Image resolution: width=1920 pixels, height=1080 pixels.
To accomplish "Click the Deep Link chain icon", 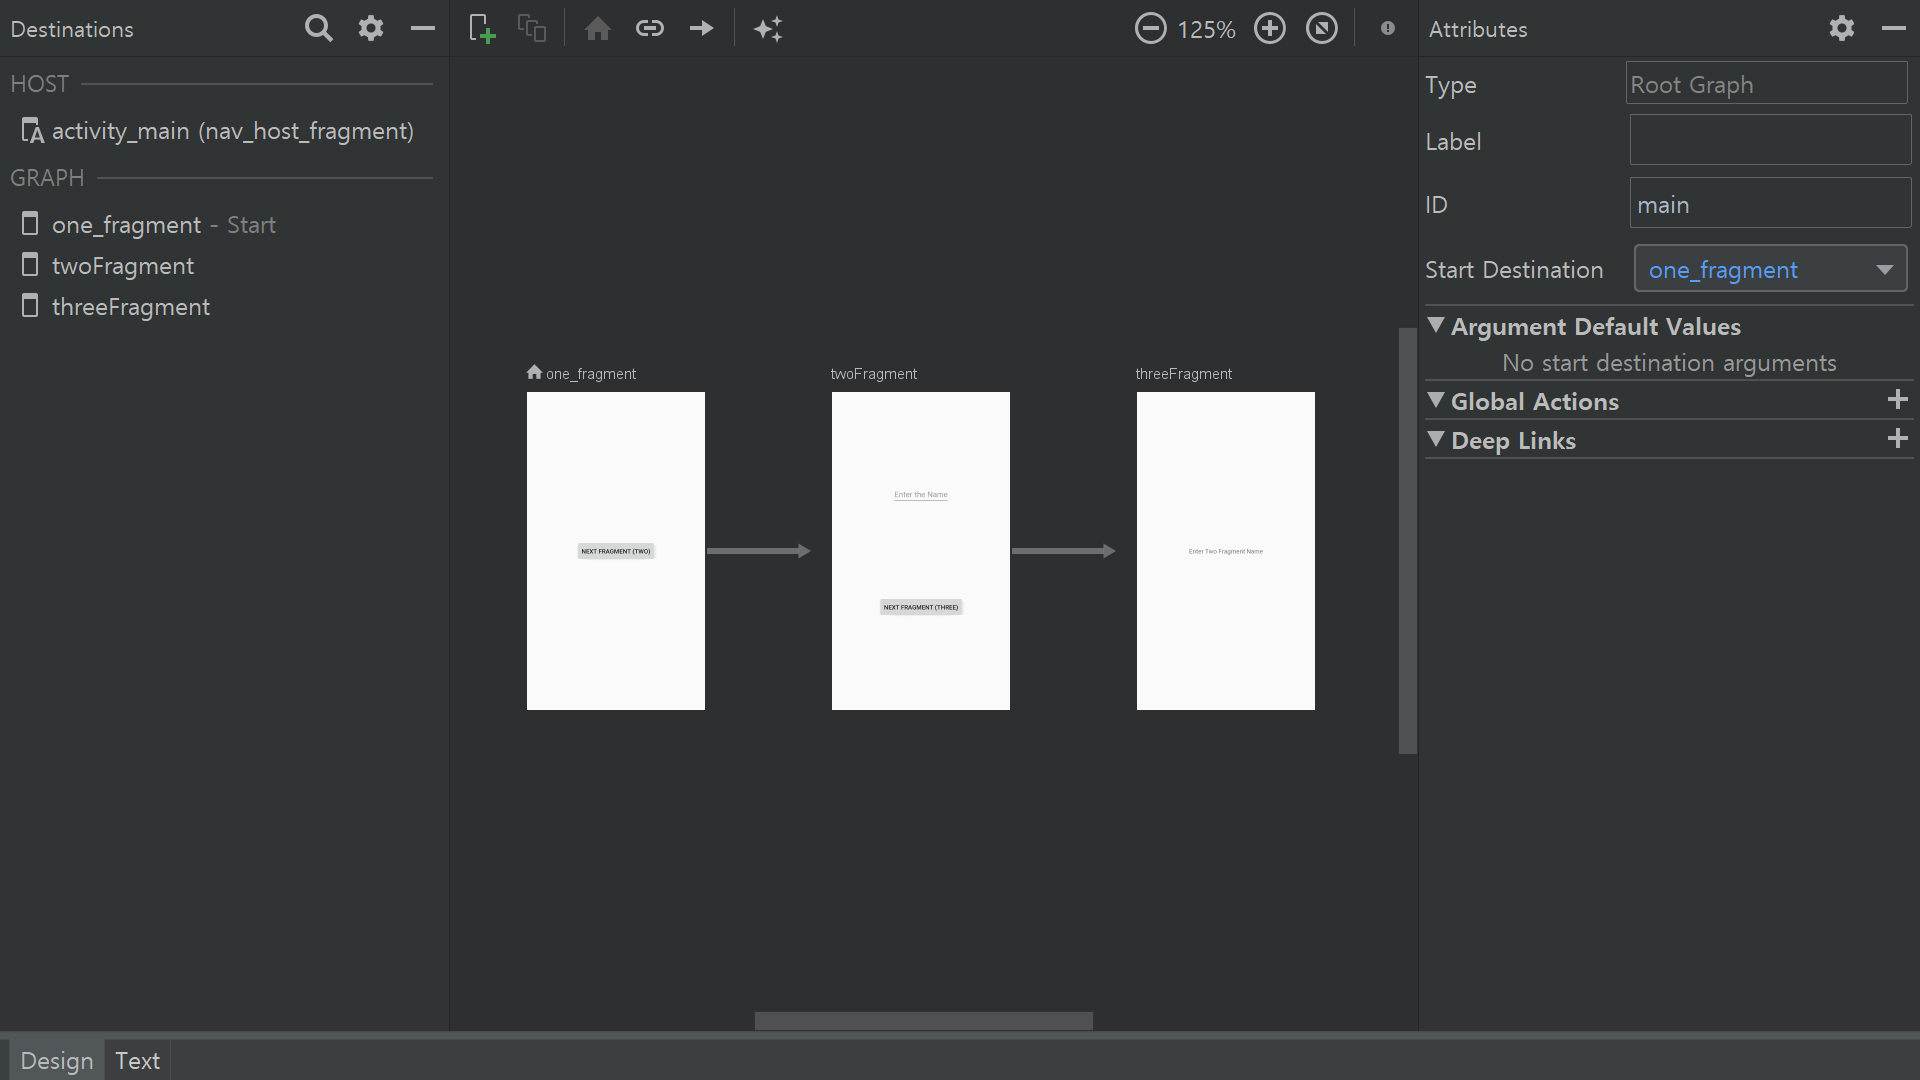I will click(x=650, y=29).
